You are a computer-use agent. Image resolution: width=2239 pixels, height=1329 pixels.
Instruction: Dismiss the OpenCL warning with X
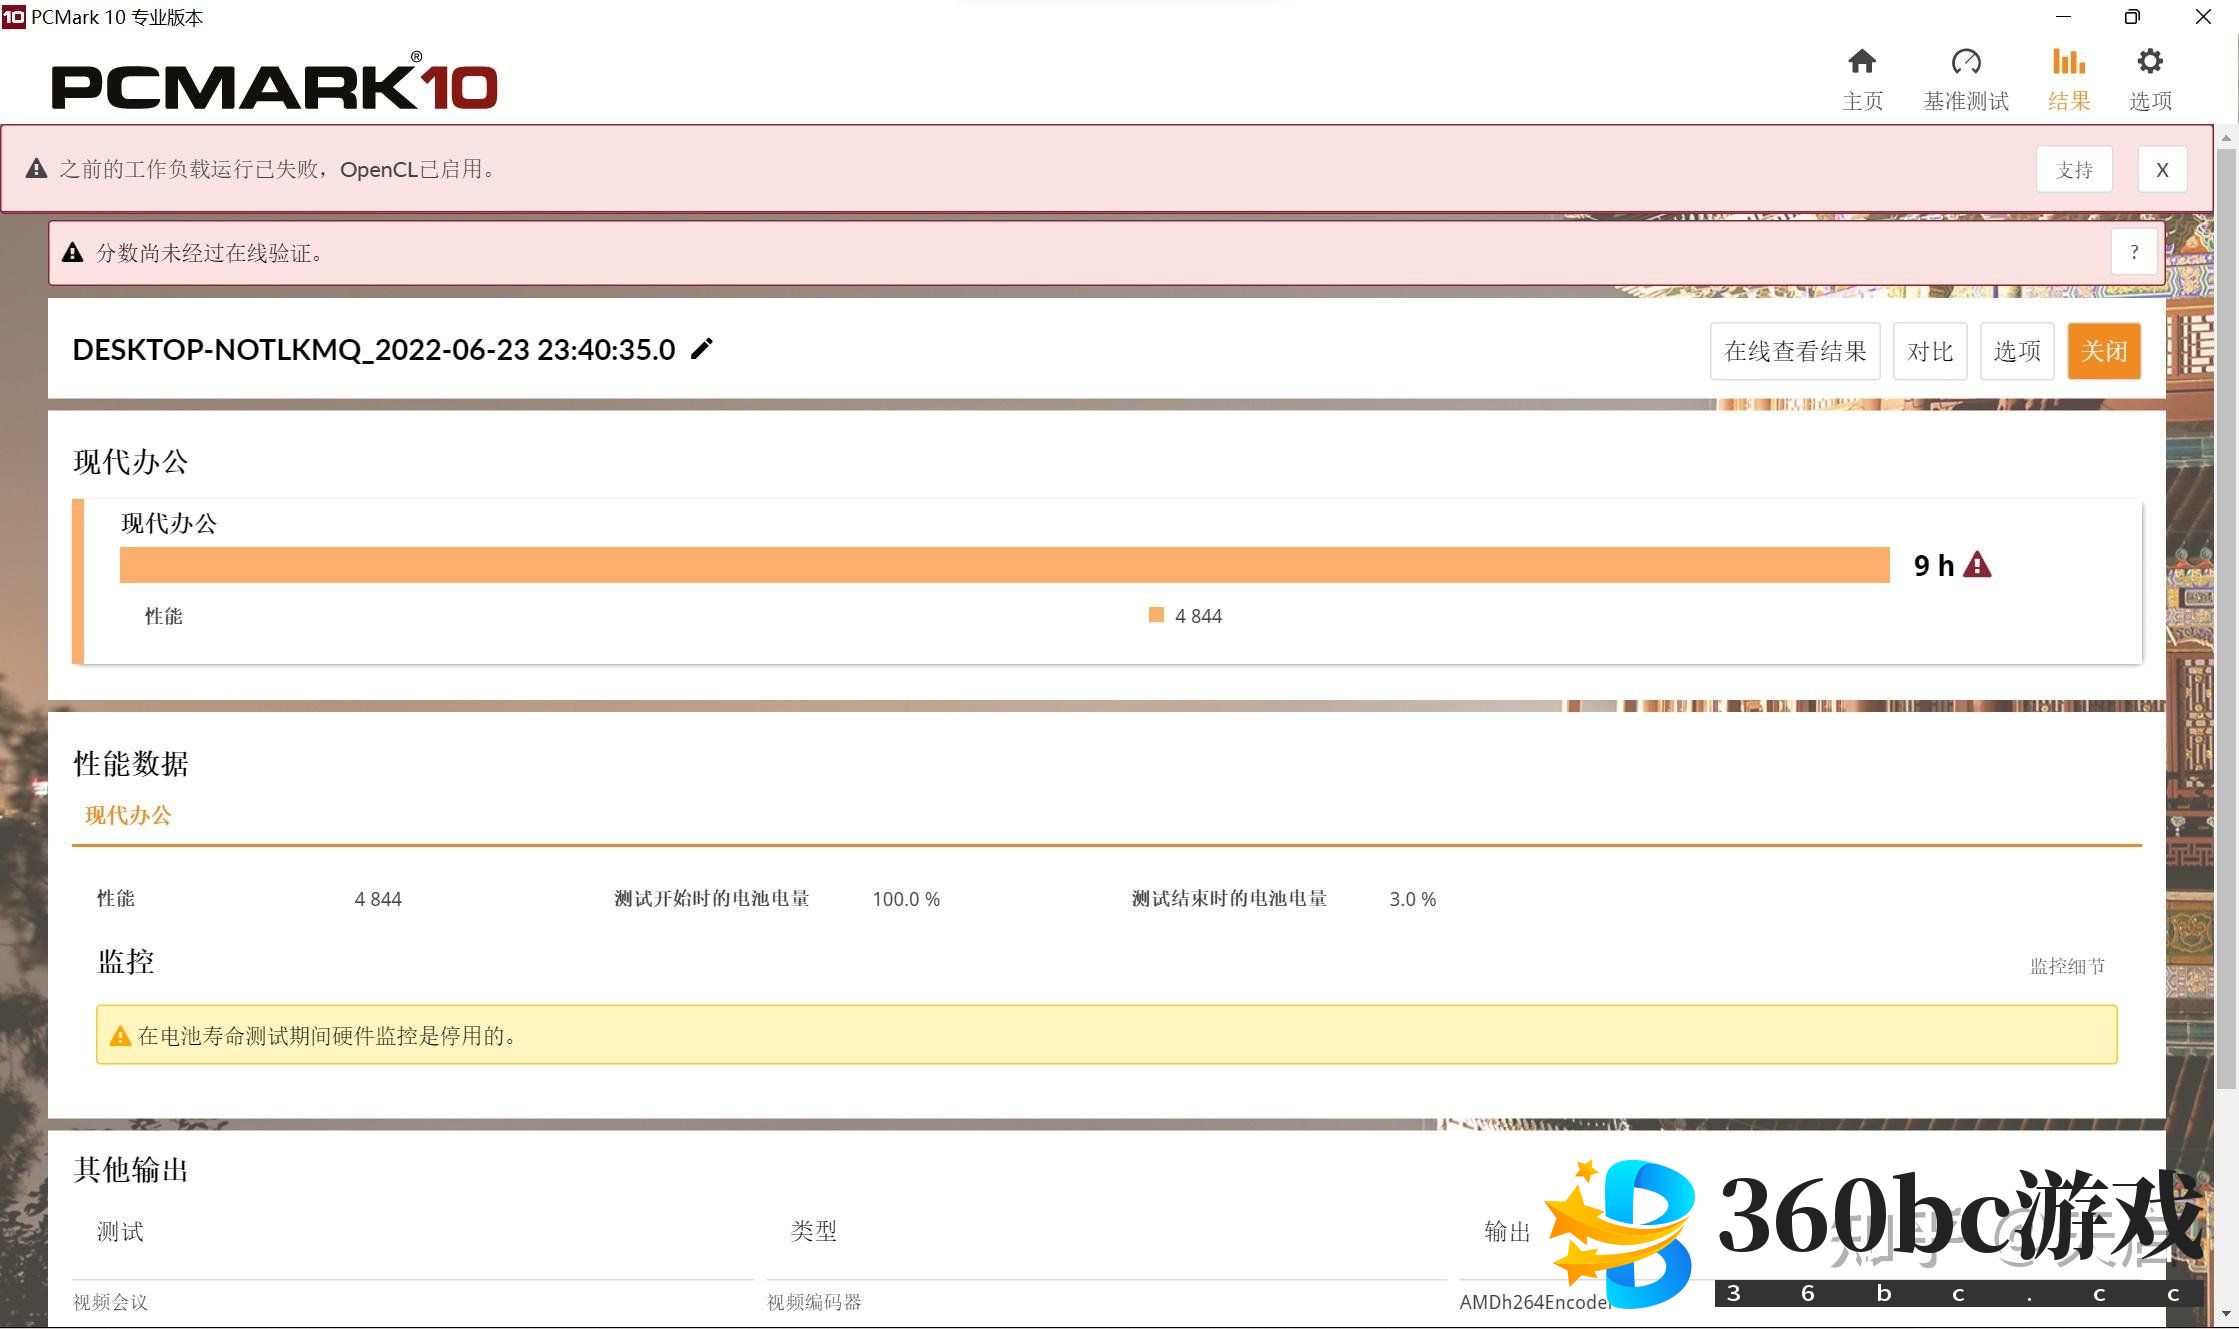click(x=2162, y=170)
